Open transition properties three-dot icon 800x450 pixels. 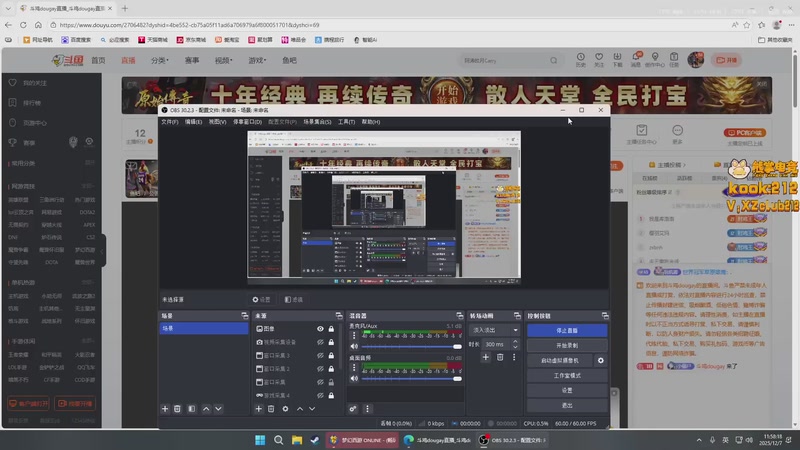(514, 357)
